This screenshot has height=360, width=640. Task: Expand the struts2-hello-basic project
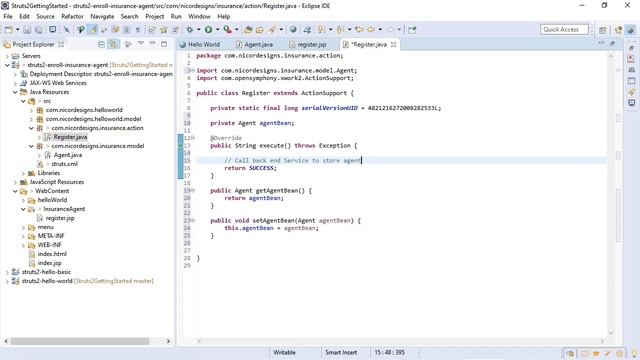(x=7, y=272)
